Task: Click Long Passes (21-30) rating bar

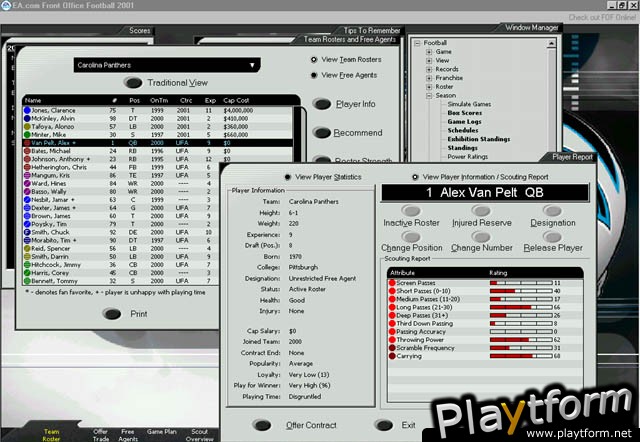Action: tap(521, 307)
